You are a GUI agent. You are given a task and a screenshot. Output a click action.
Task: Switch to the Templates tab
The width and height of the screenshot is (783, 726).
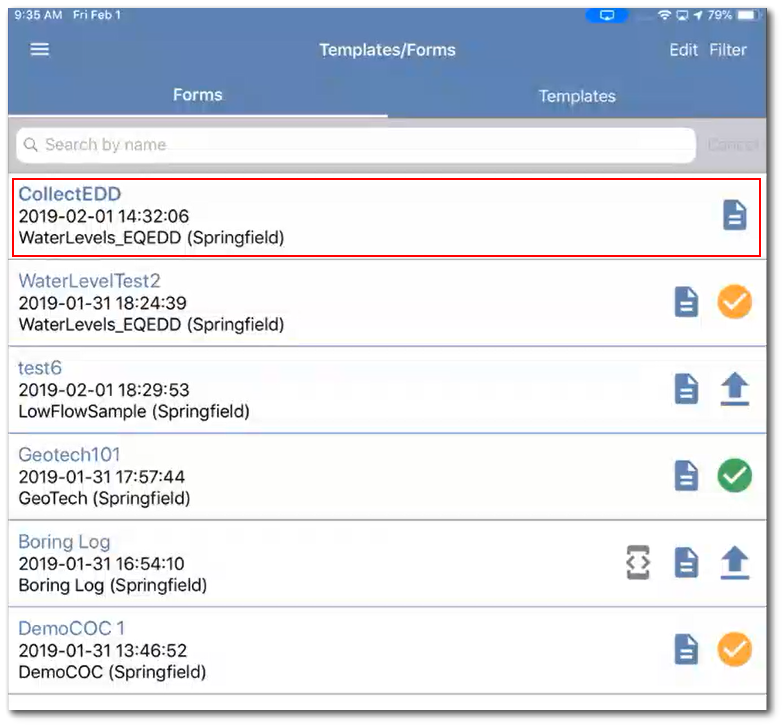(x=577, y=96)
